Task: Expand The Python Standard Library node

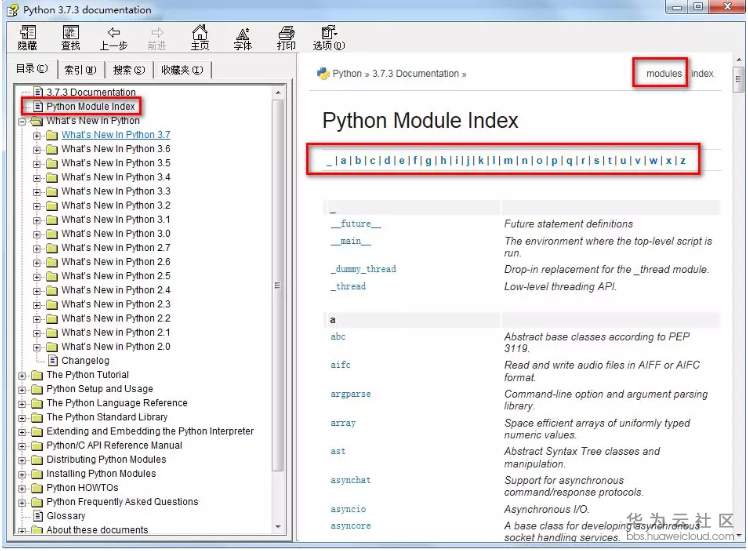Action: [x=22, y=418]
